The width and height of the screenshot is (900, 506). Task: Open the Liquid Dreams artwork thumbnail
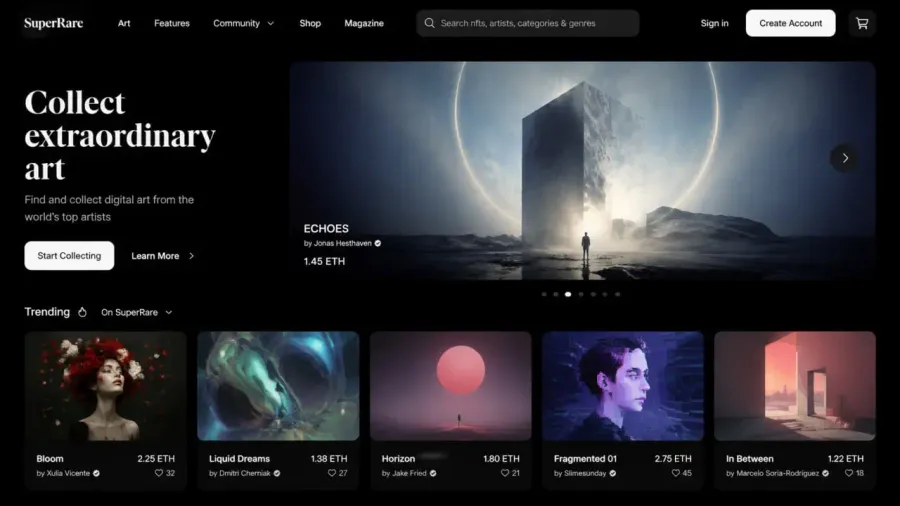pos(278,386)
